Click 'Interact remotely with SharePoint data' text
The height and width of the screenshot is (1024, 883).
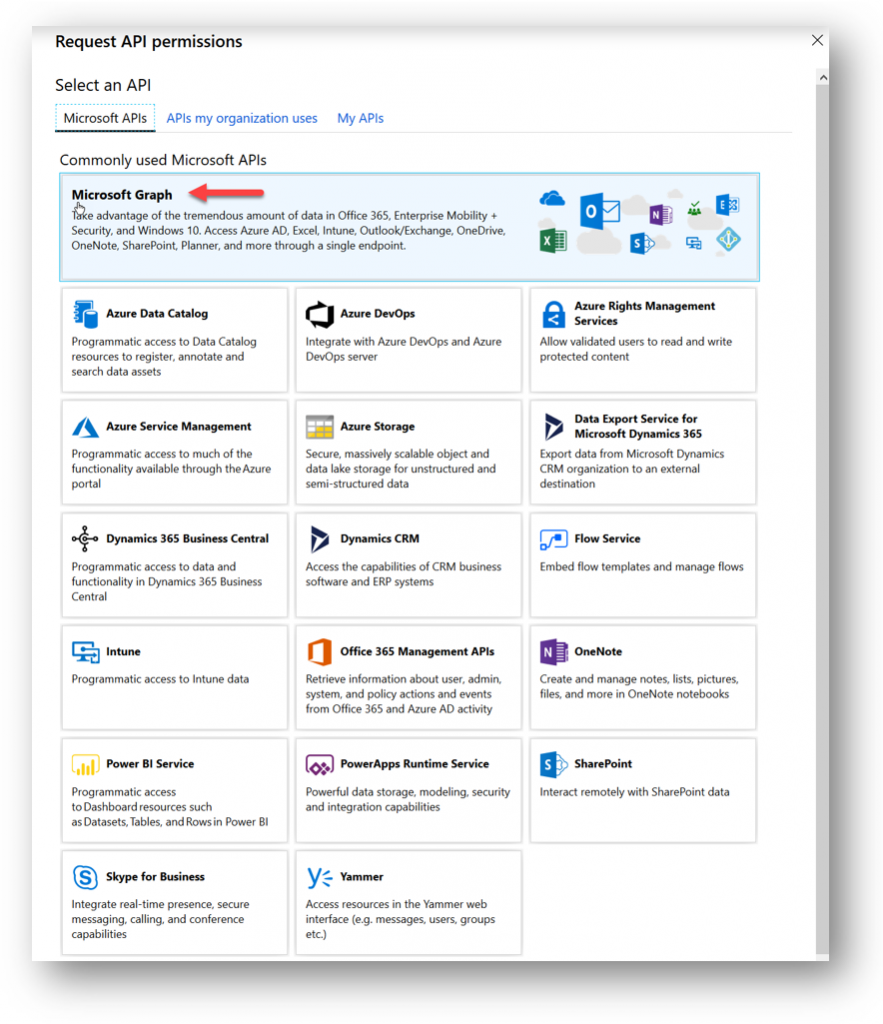(x=634, y=792)
